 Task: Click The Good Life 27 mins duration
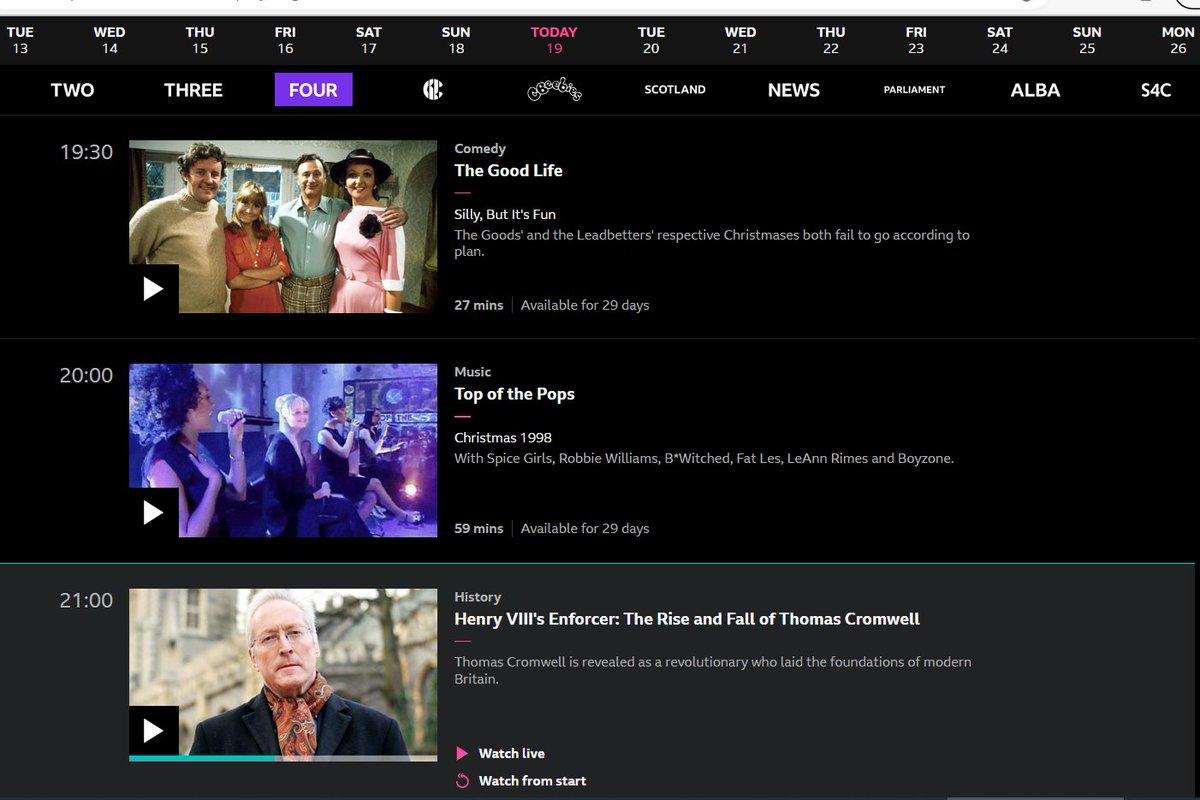click(479, 305)
